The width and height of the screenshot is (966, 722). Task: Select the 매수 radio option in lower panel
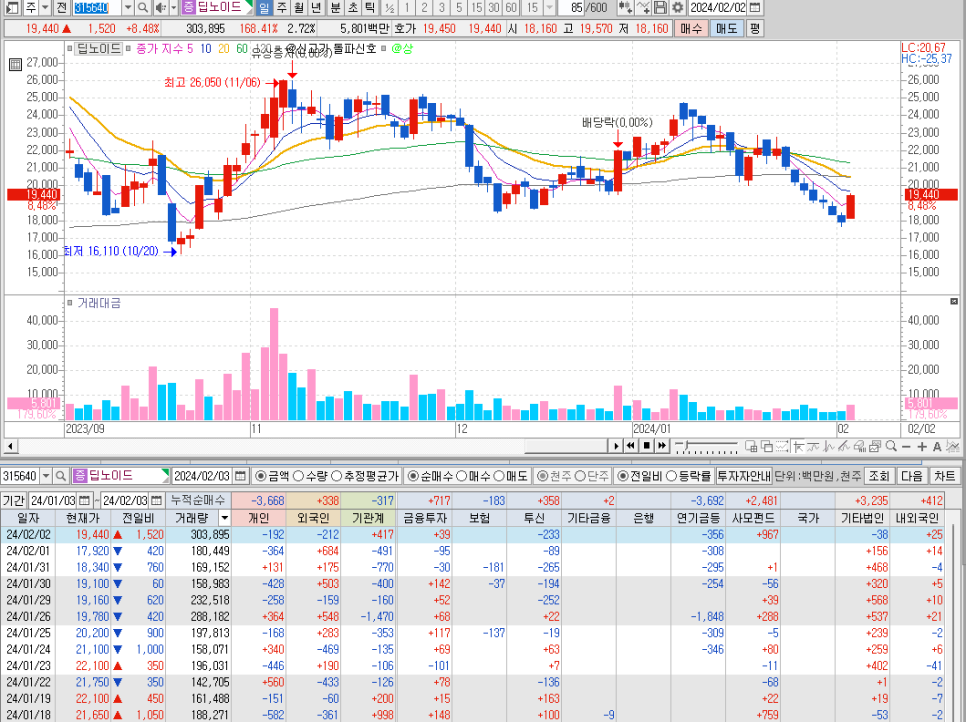tap(461, 476)
